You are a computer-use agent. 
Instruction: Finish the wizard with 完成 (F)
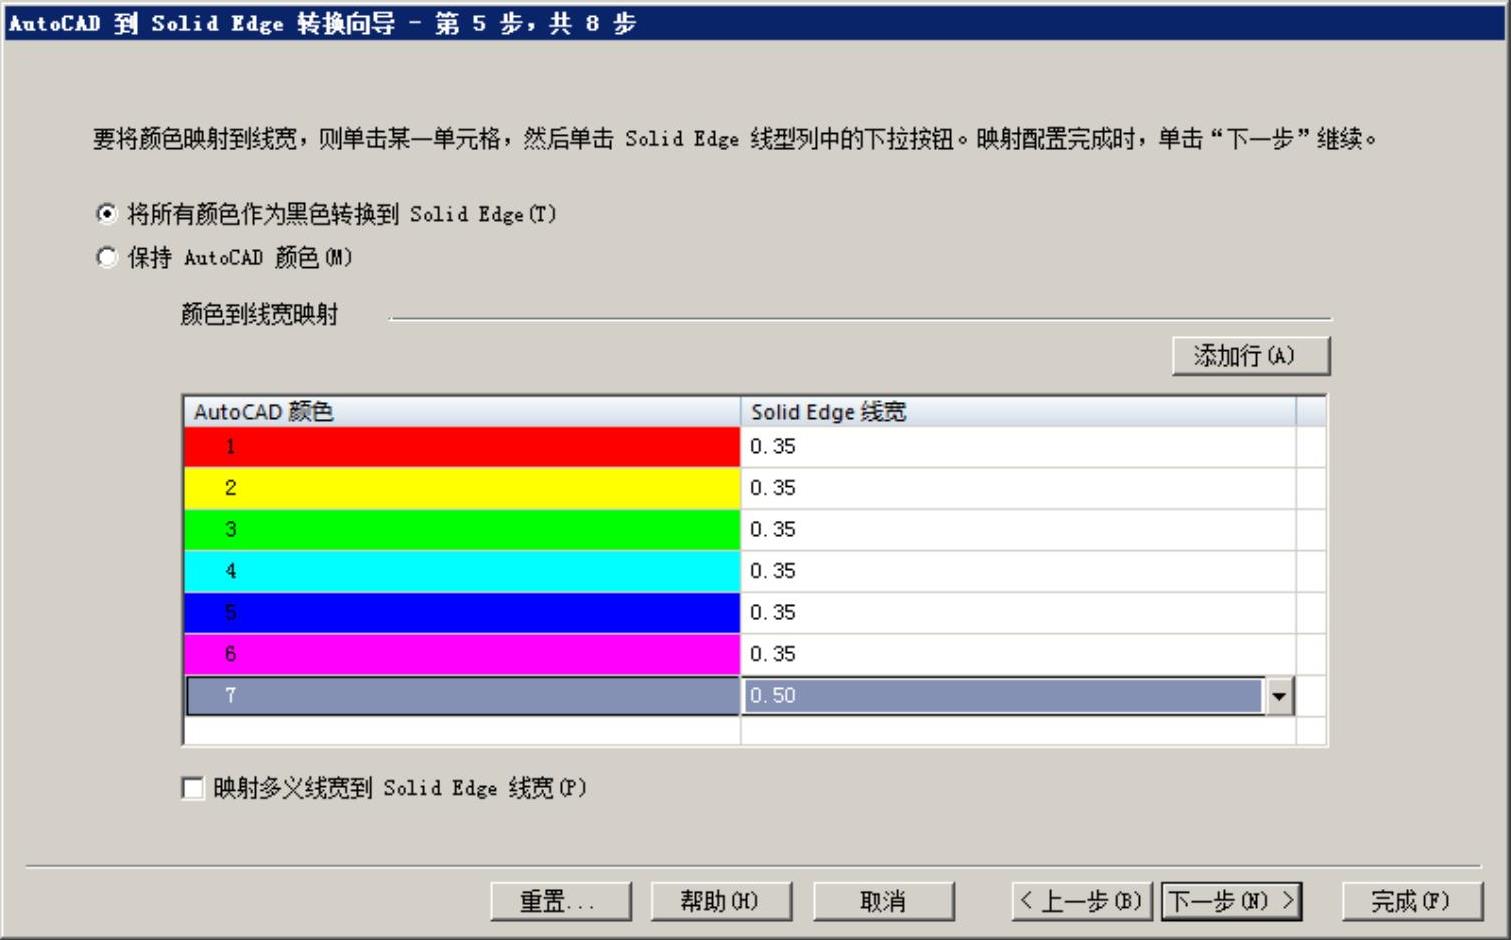(1412, 901)
